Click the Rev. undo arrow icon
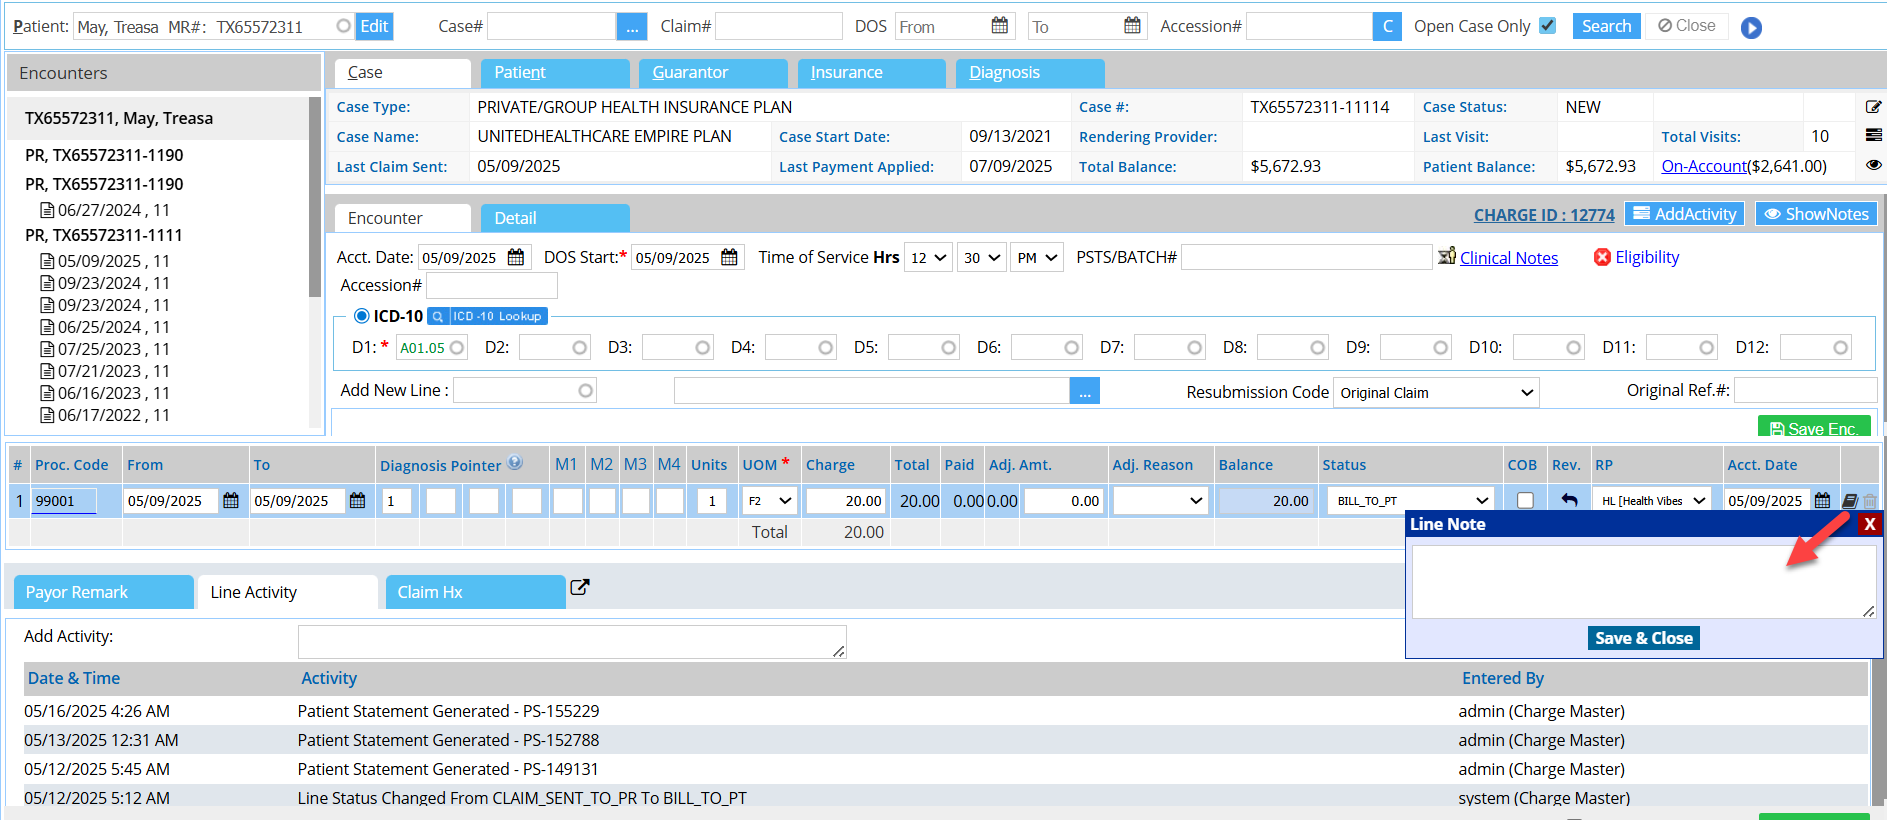This screenshot has height=820, width=1887. tap(1569, 501)
